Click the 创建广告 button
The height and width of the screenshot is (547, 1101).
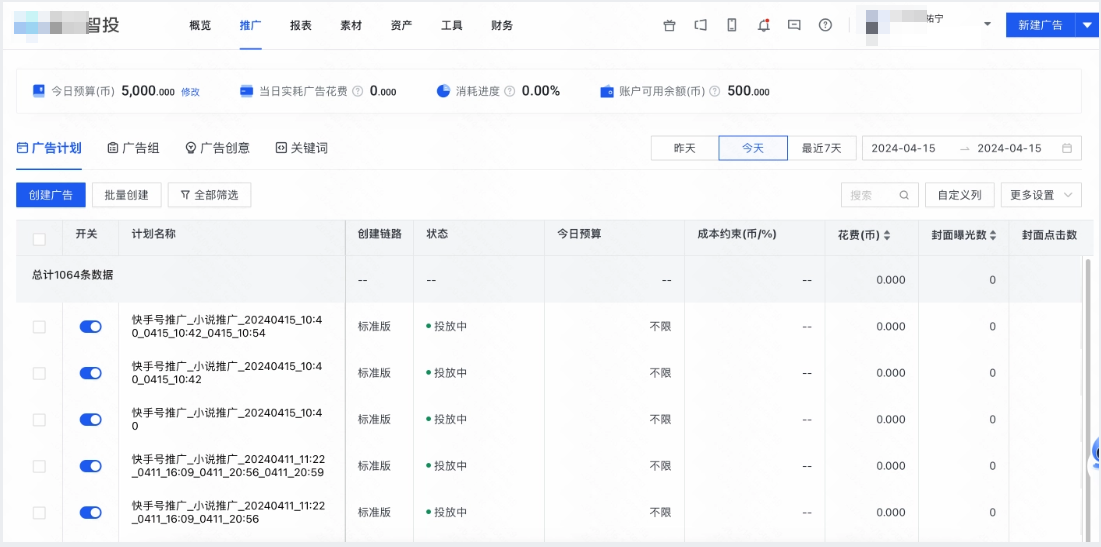51,195
